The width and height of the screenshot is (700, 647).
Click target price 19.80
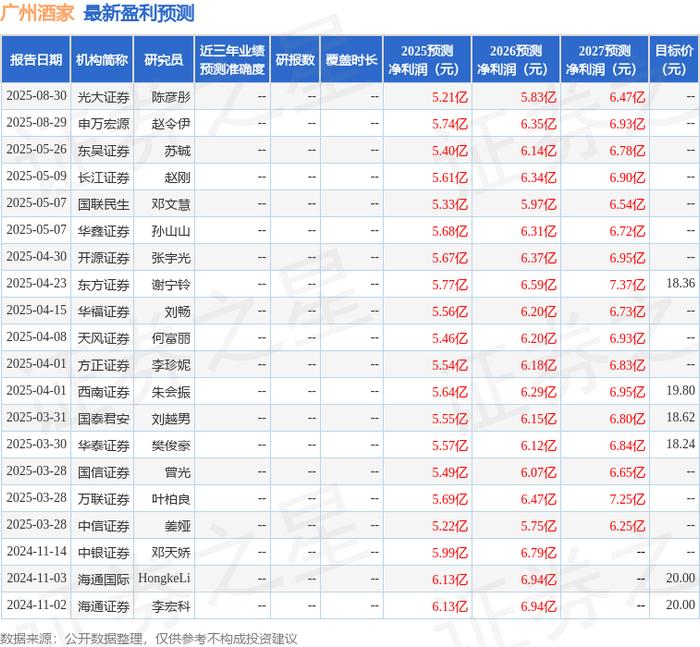[x=680, y=390]
